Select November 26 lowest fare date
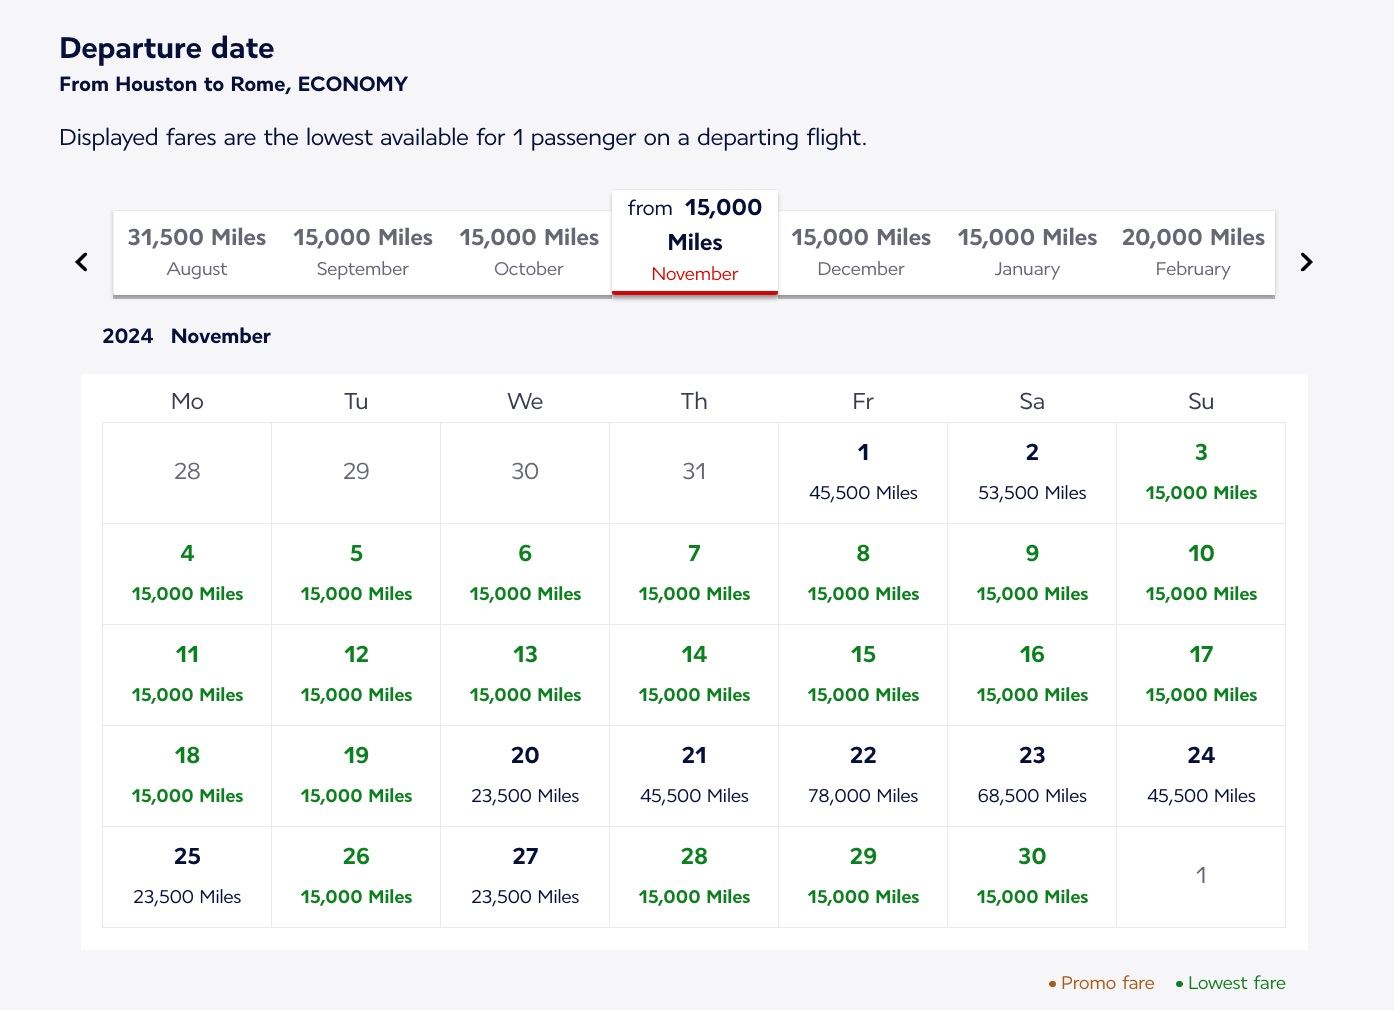Image resolution: width=1394 pixels, height=1010 pixels. pyautogui.click(x=356, y=876)
